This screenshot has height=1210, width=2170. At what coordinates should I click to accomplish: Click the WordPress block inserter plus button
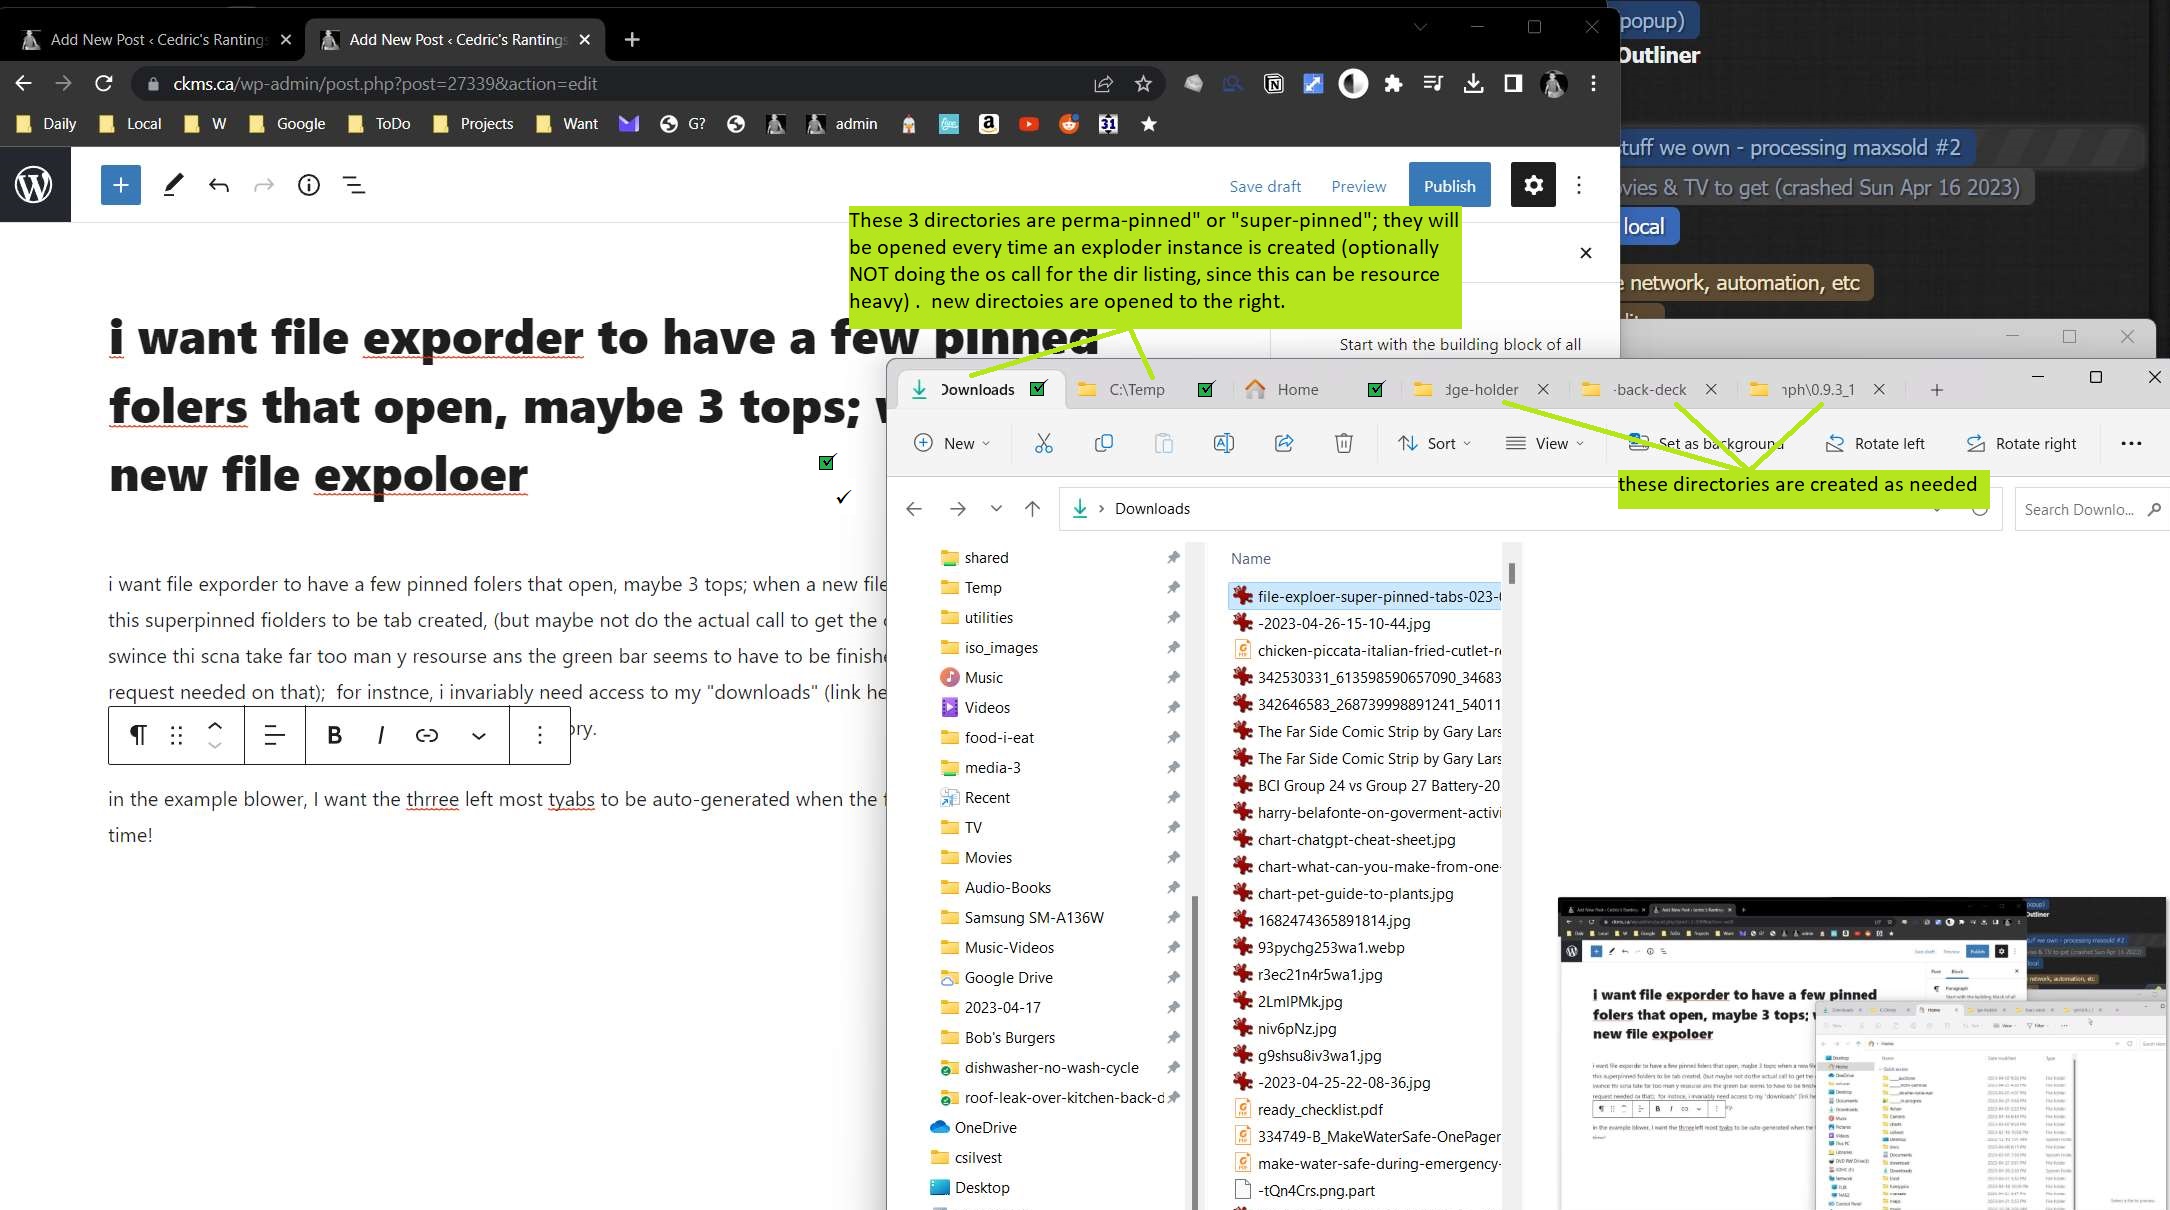[x=120, y=185]
